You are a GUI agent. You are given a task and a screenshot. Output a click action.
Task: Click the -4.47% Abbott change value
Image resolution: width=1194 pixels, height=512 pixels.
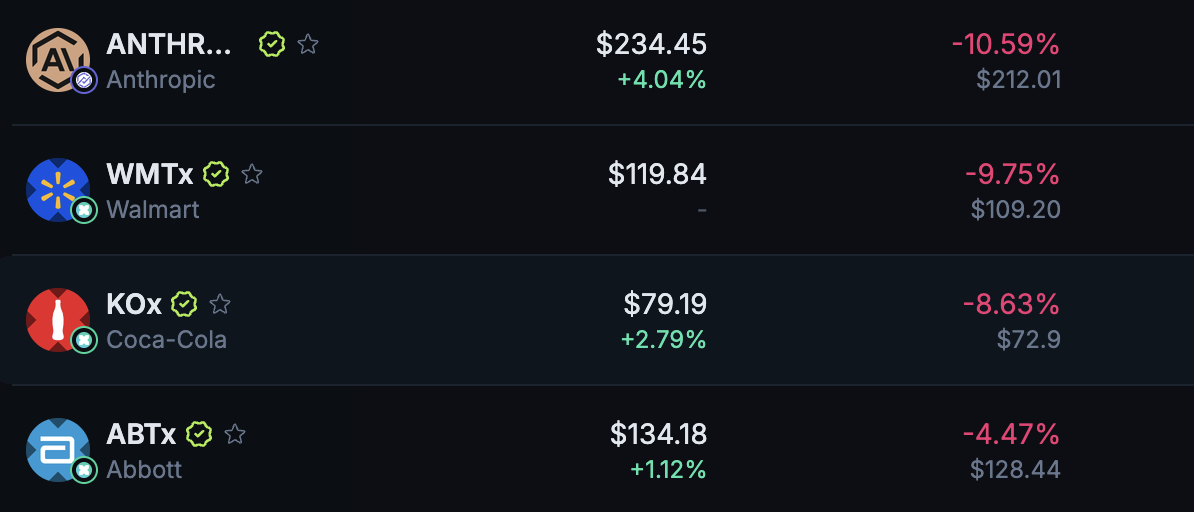pyautogui.click(x=1010, y=434)
